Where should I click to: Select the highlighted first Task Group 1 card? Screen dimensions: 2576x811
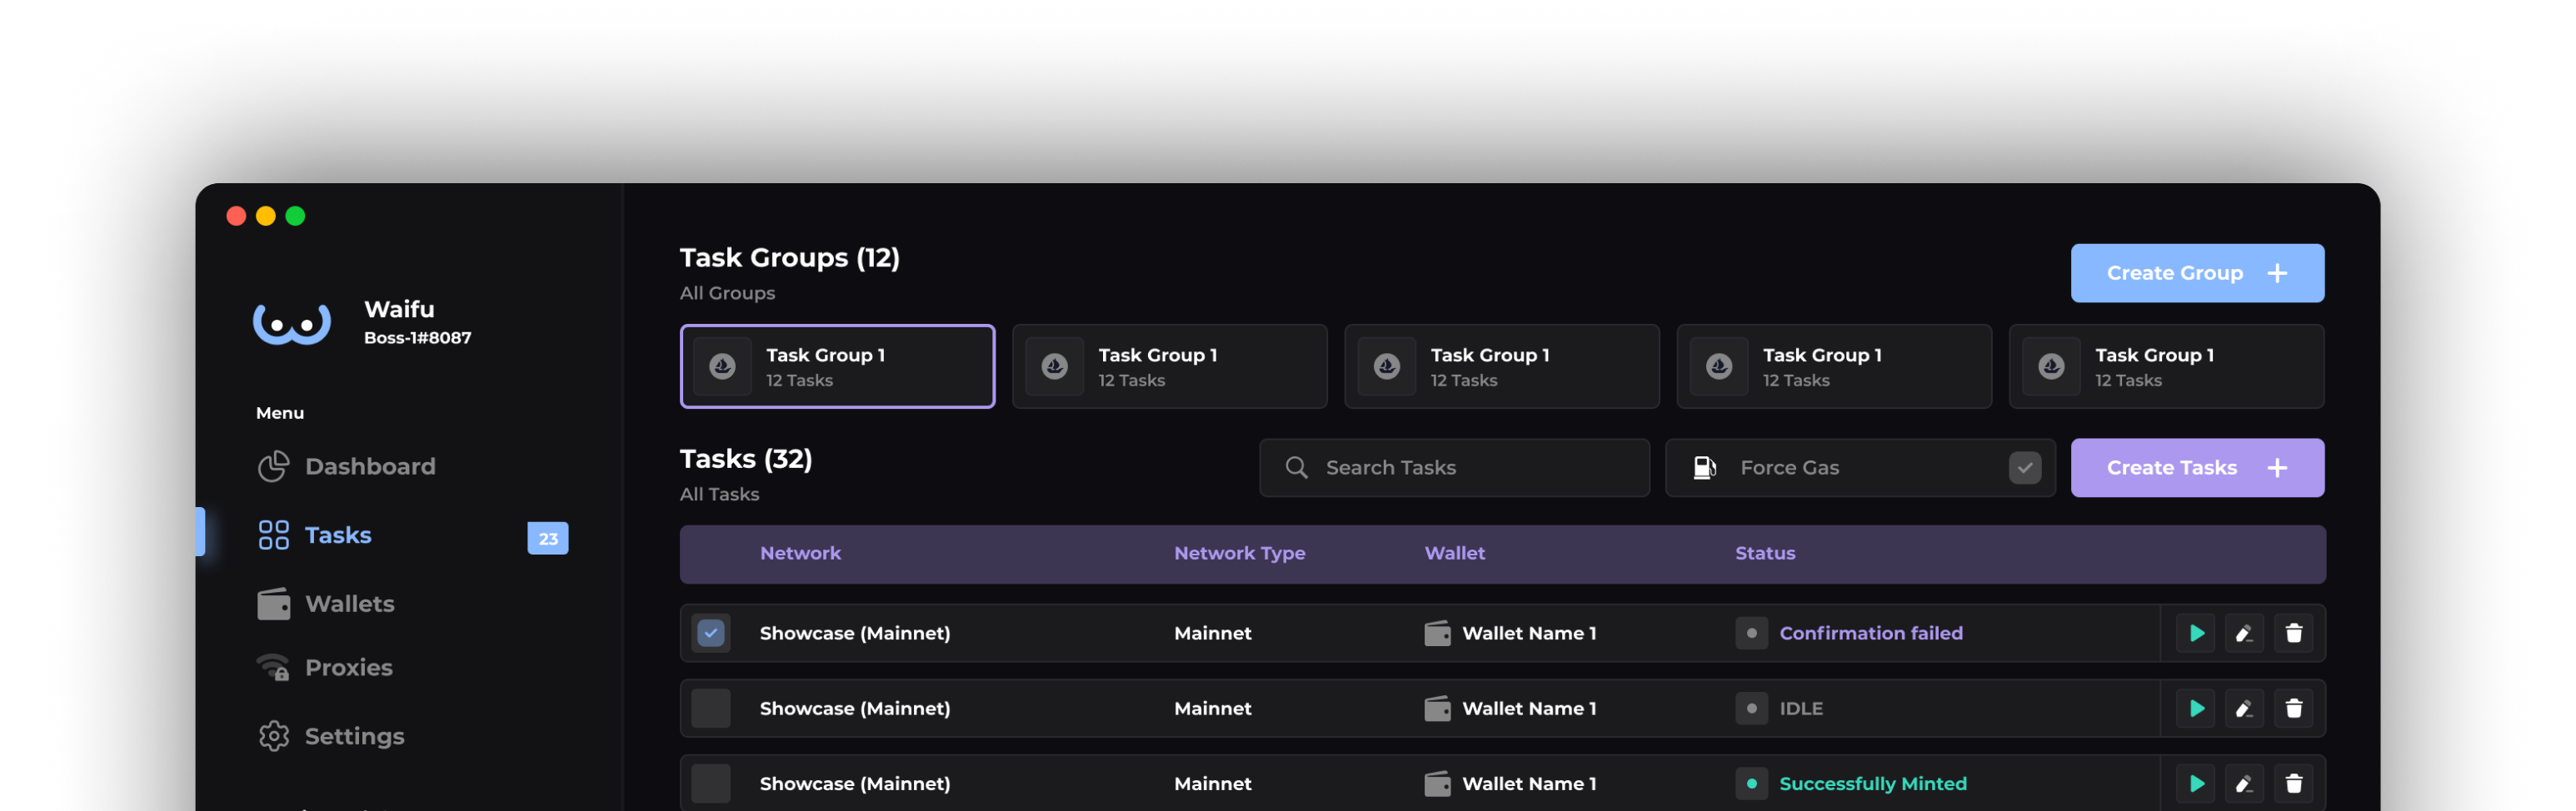(837, 367)
